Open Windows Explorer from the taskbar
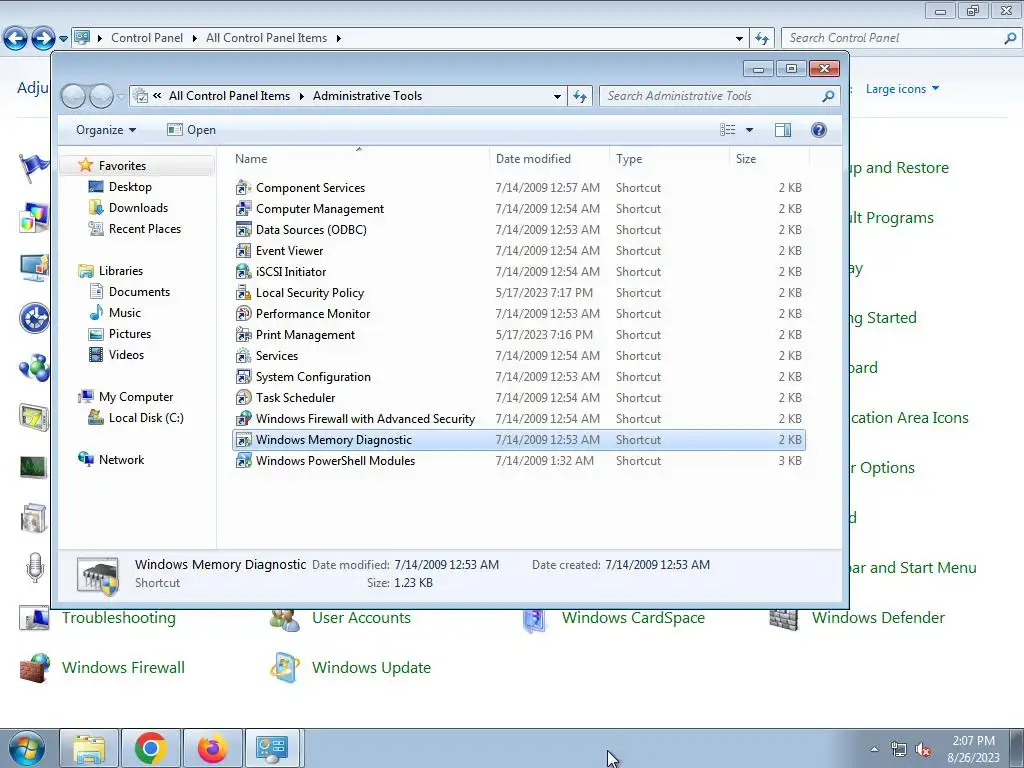This screenshot has height=768, width=1024. (89, 748)
